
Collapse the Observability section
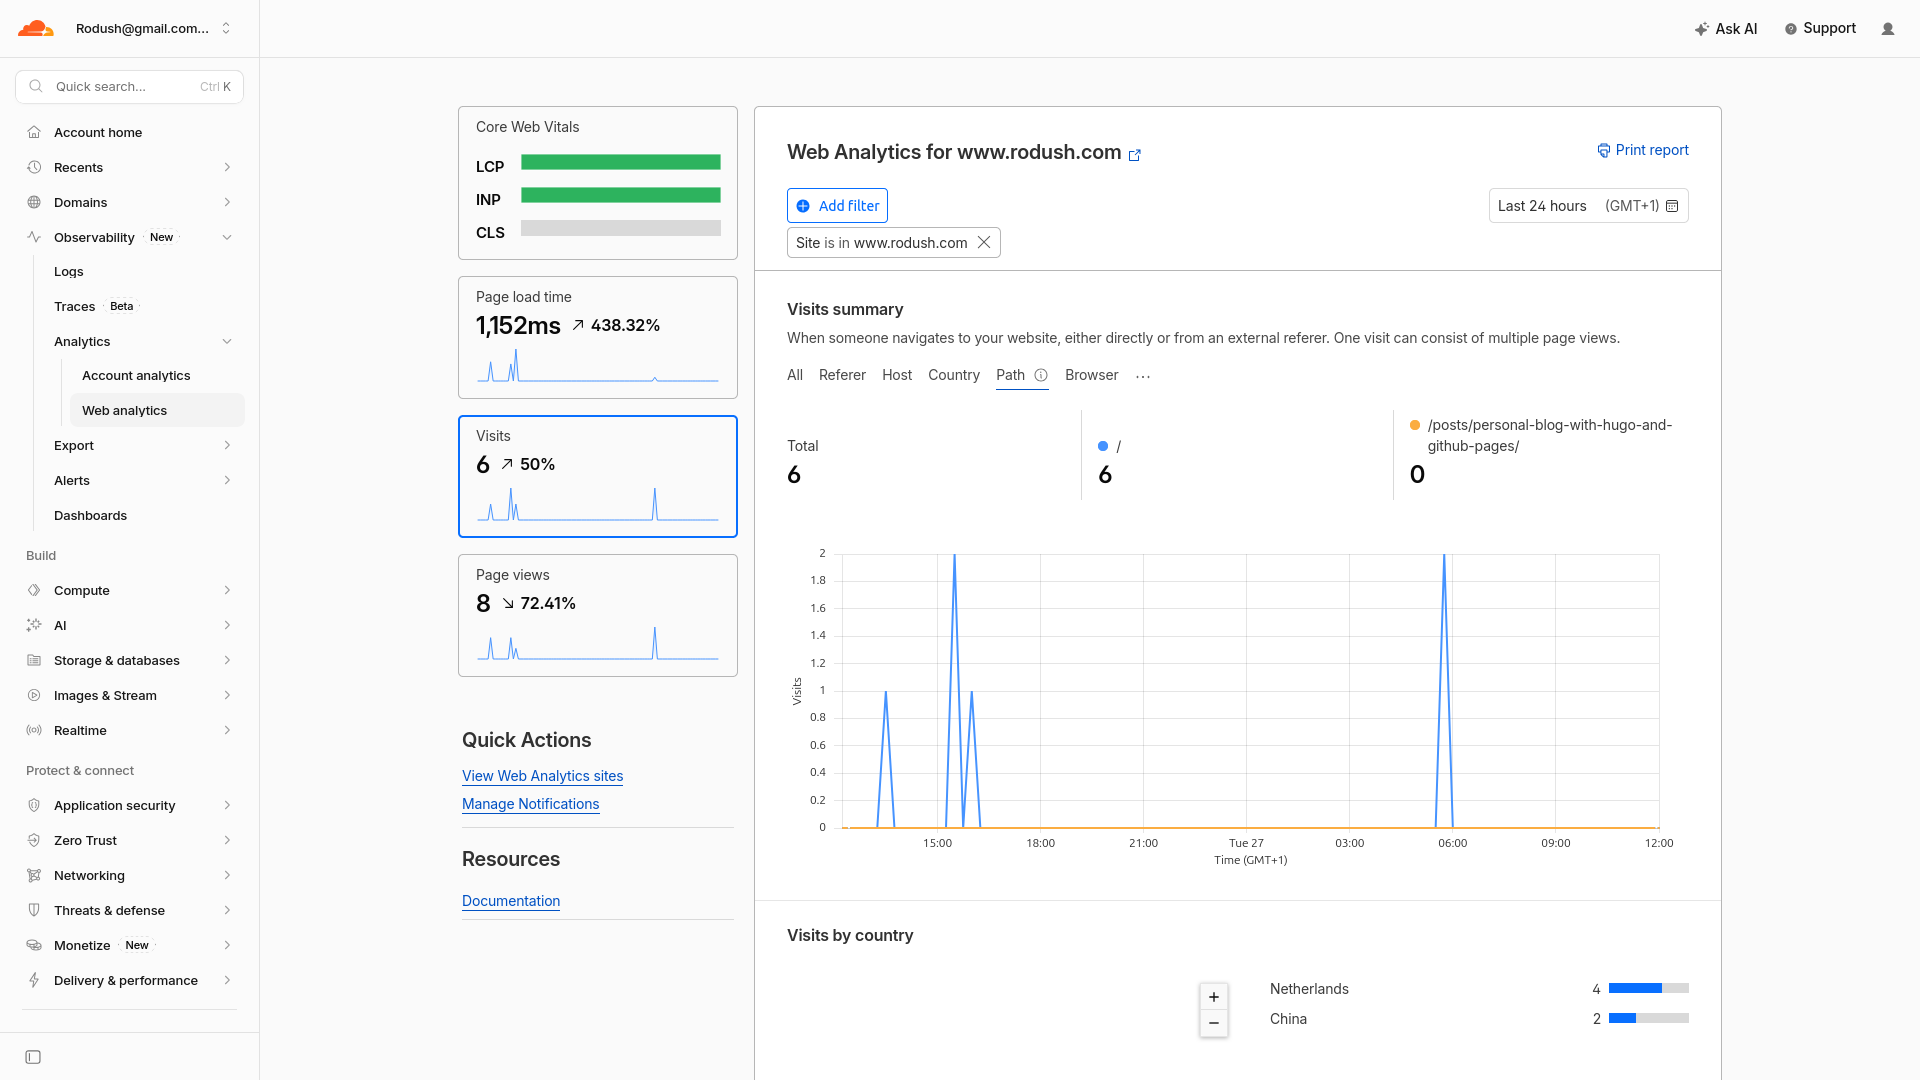click(227, 237)
